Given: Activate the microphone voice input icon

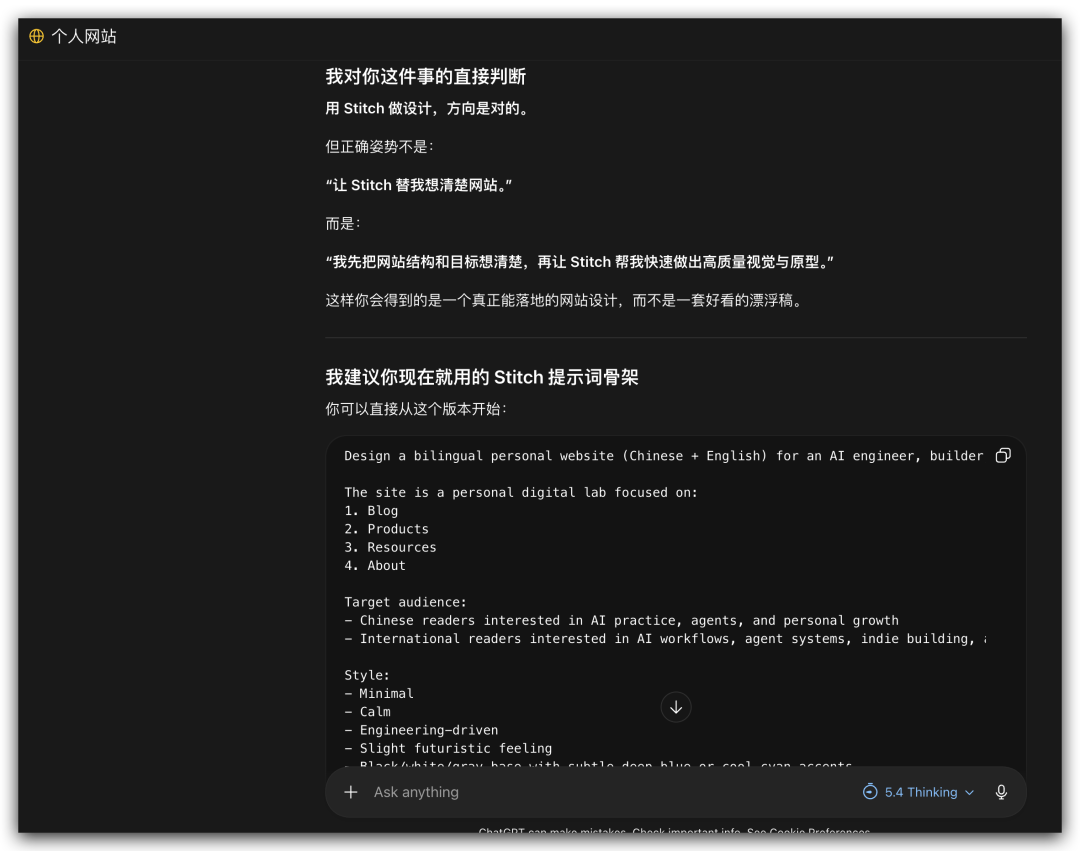Looking at the screenshot, I should click(1001, 792).
